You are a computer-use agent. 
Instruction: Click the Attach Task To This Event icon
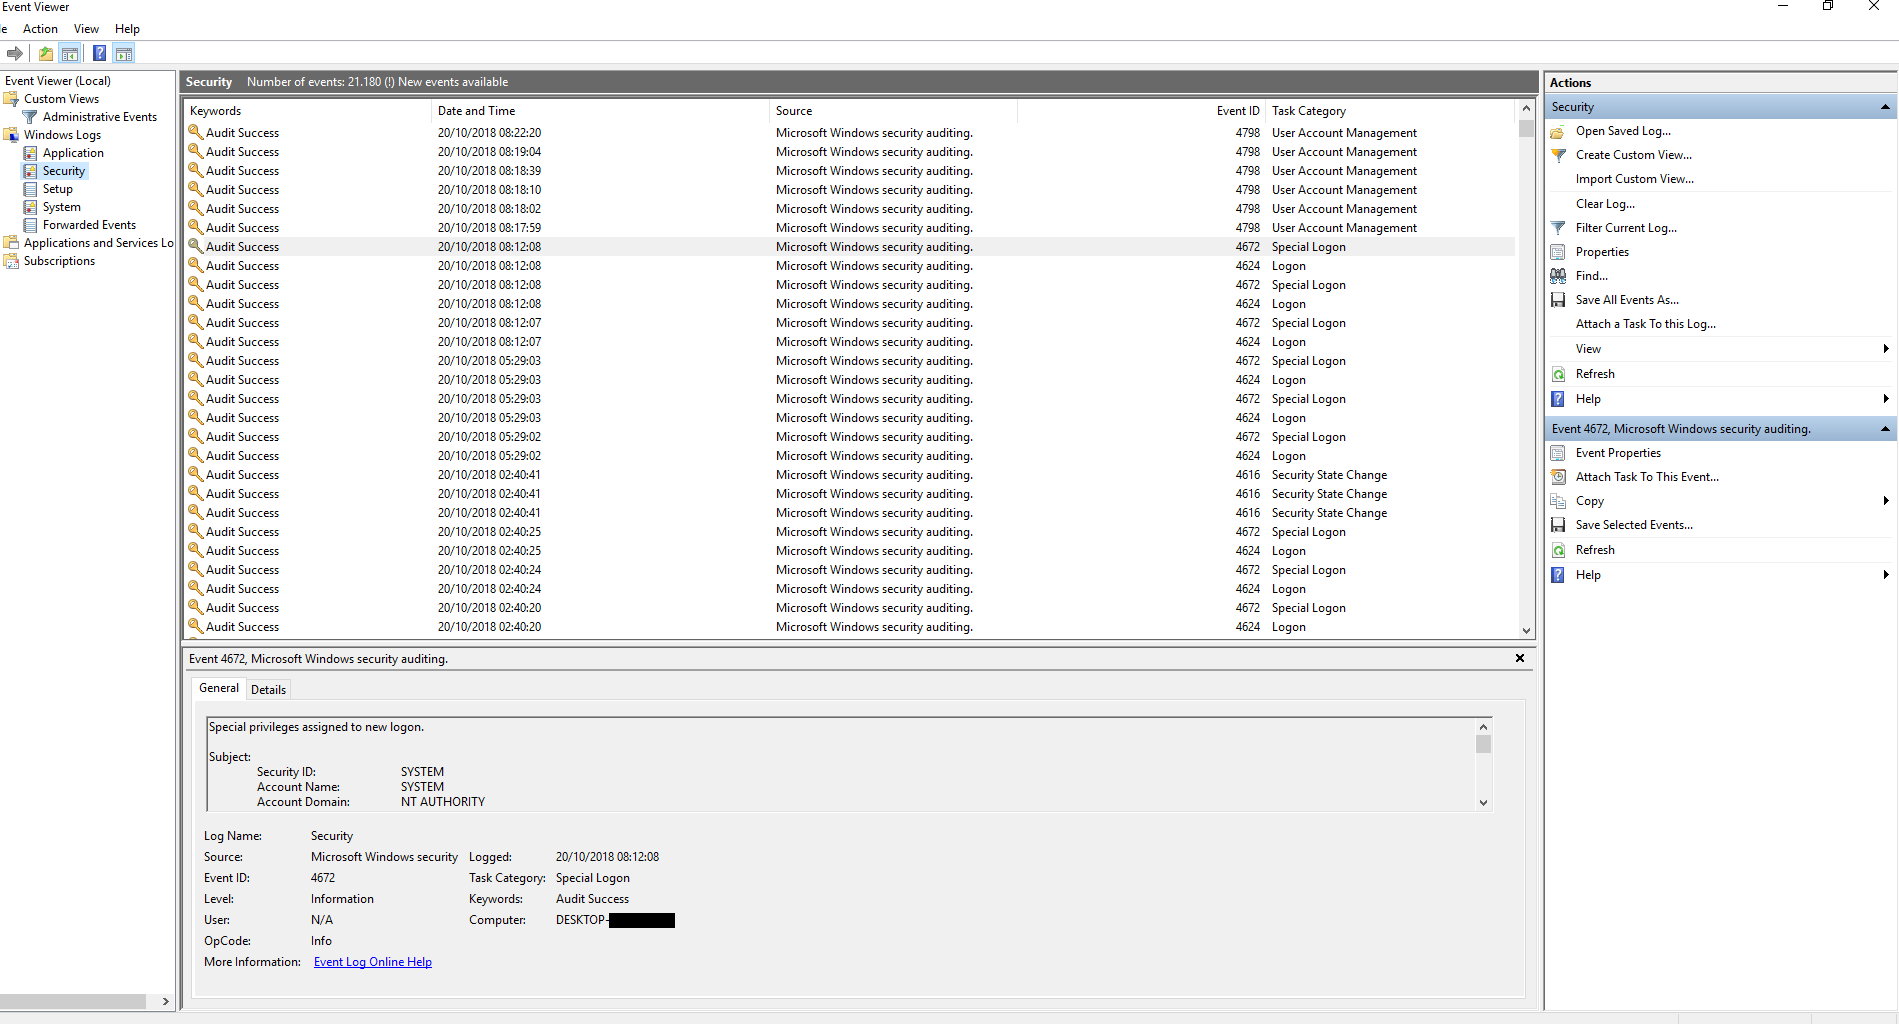point(1558,478)
